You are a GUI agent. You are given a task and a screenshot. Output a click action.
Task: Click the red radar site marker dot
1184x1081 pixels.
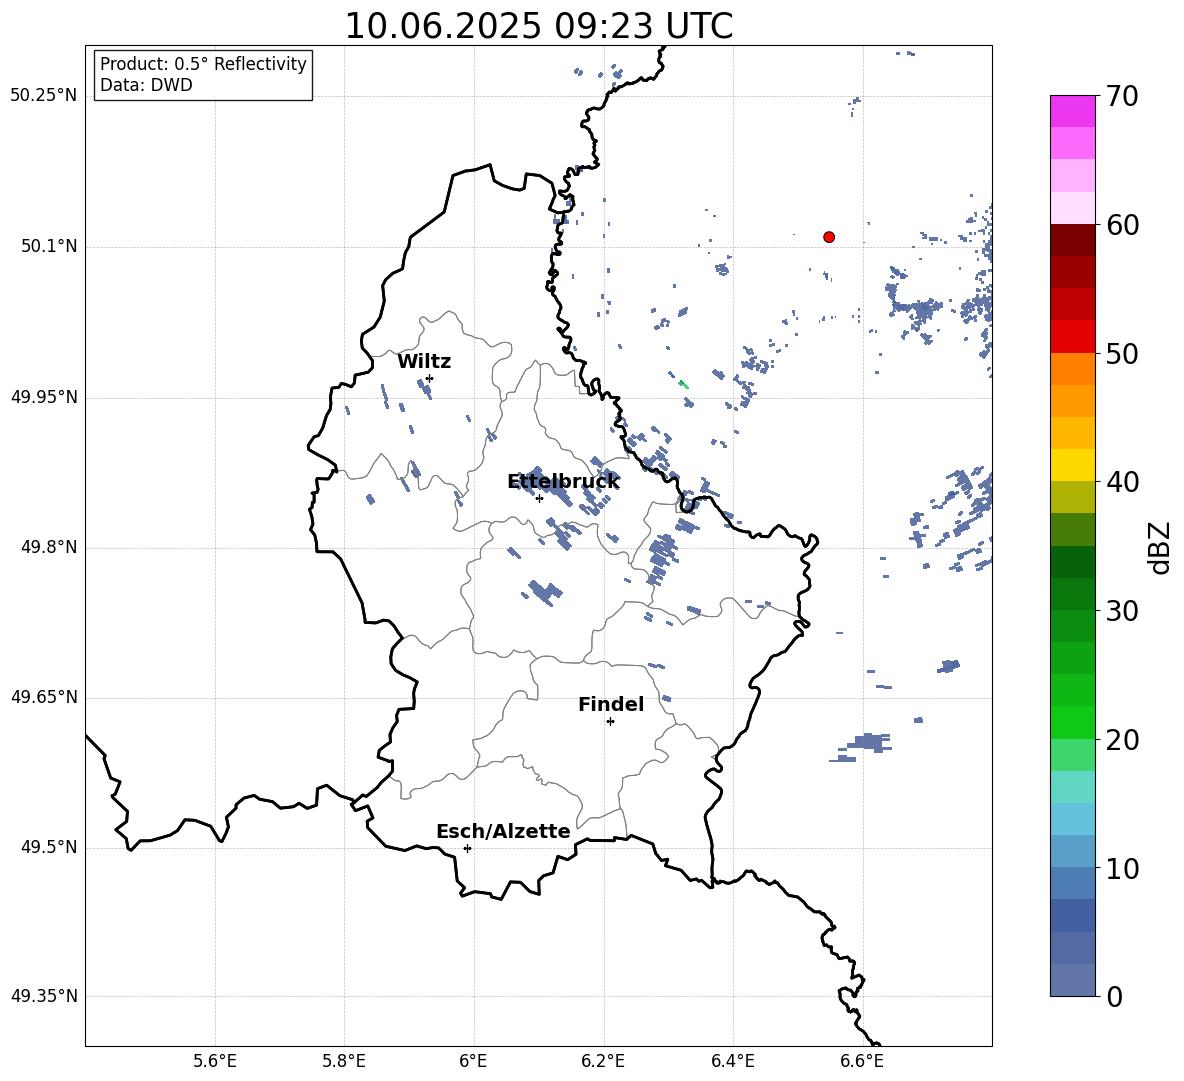[x=829, y=237]
